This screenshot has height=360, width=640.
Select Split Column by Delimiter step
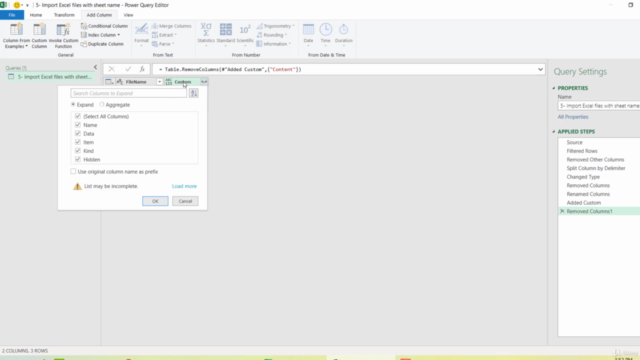pos(596,168)
